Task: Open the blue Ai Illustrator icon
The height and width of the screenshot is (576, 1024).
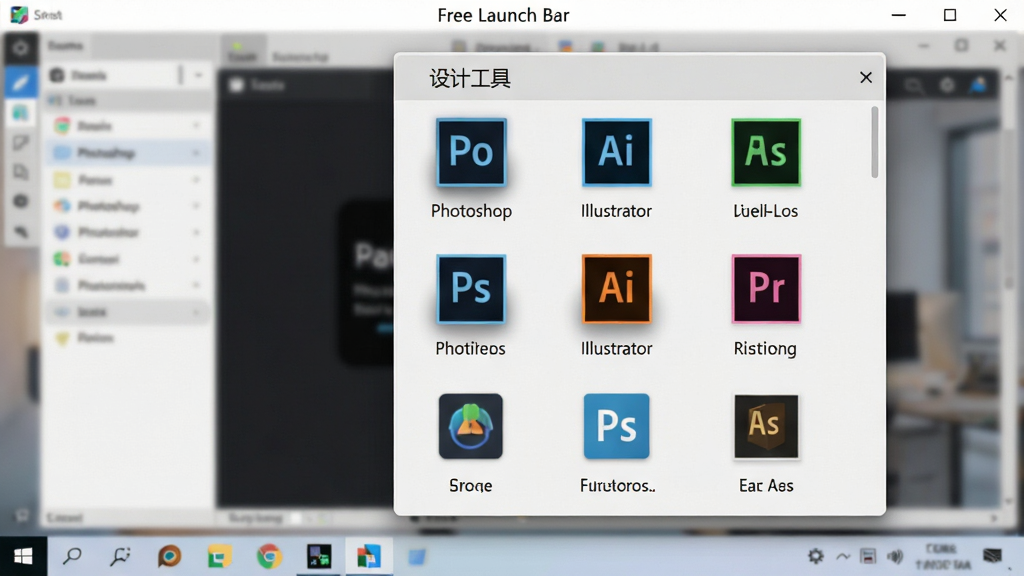Action: (x=616, y=152)
